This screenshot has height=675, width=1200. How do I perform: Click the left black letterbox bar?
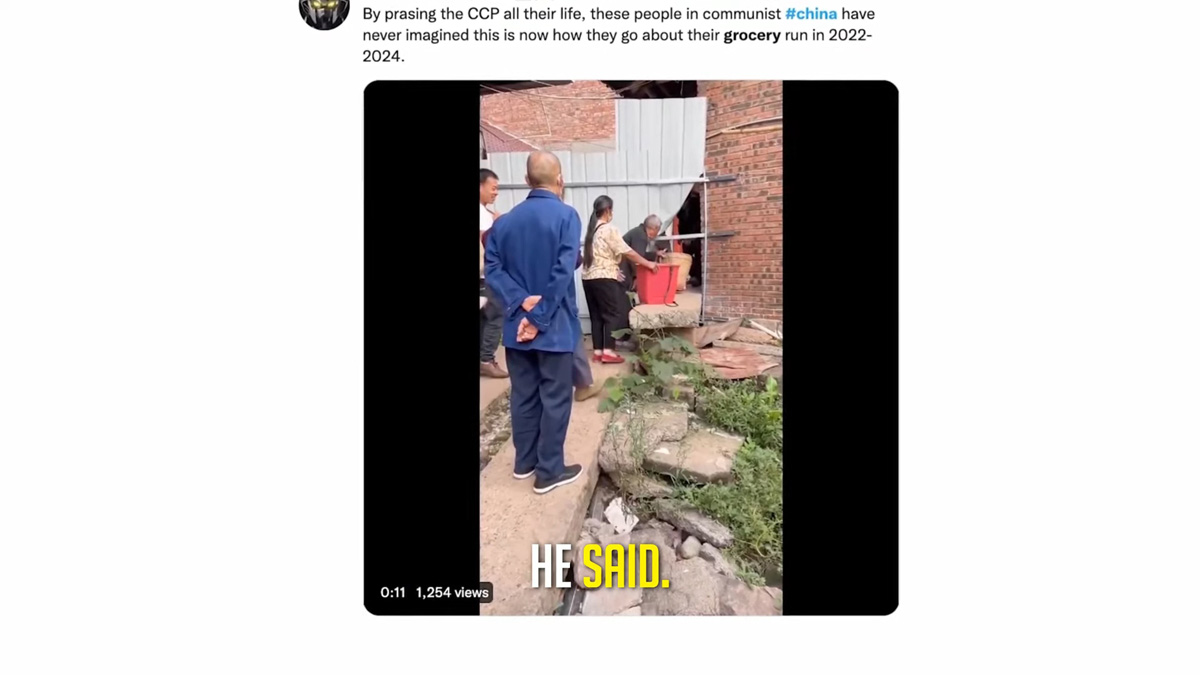421,347
